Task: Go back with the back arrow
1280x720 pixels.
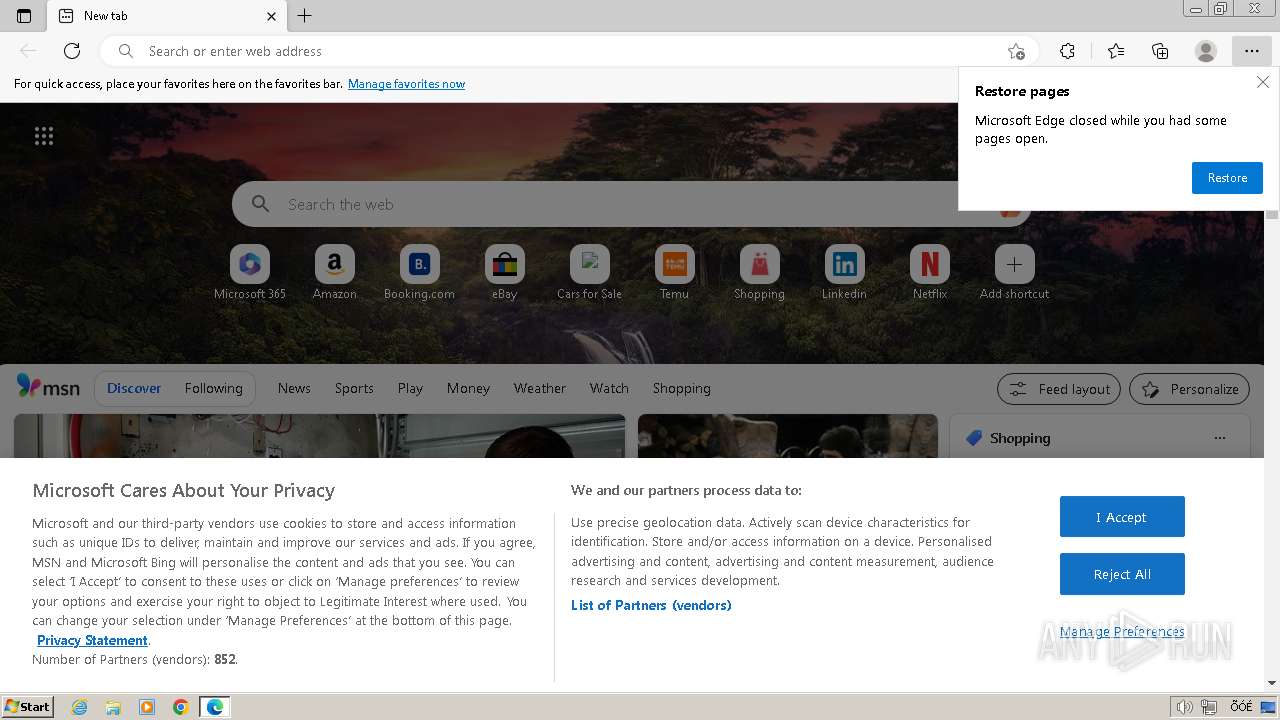Action: pos(28,51)
